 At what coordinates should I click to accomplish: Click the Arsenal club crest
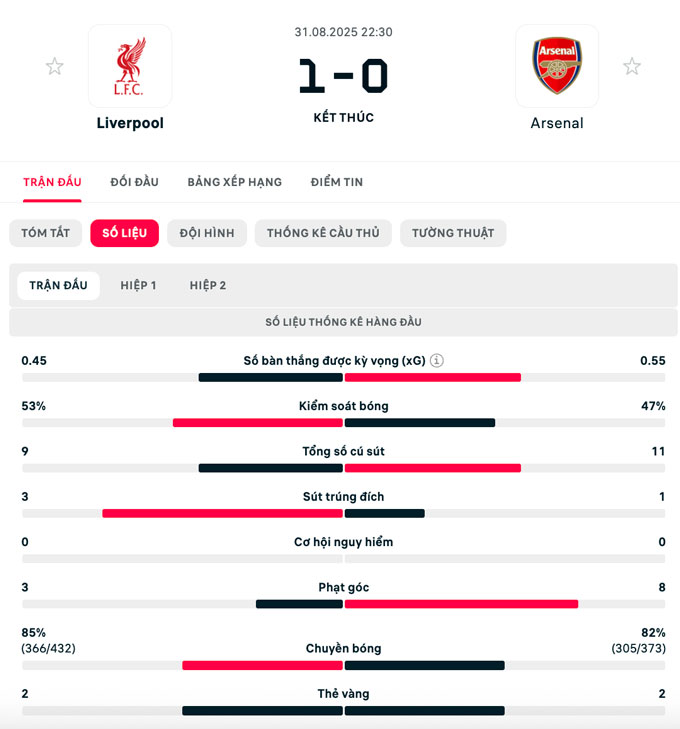[x=557, y=66]
